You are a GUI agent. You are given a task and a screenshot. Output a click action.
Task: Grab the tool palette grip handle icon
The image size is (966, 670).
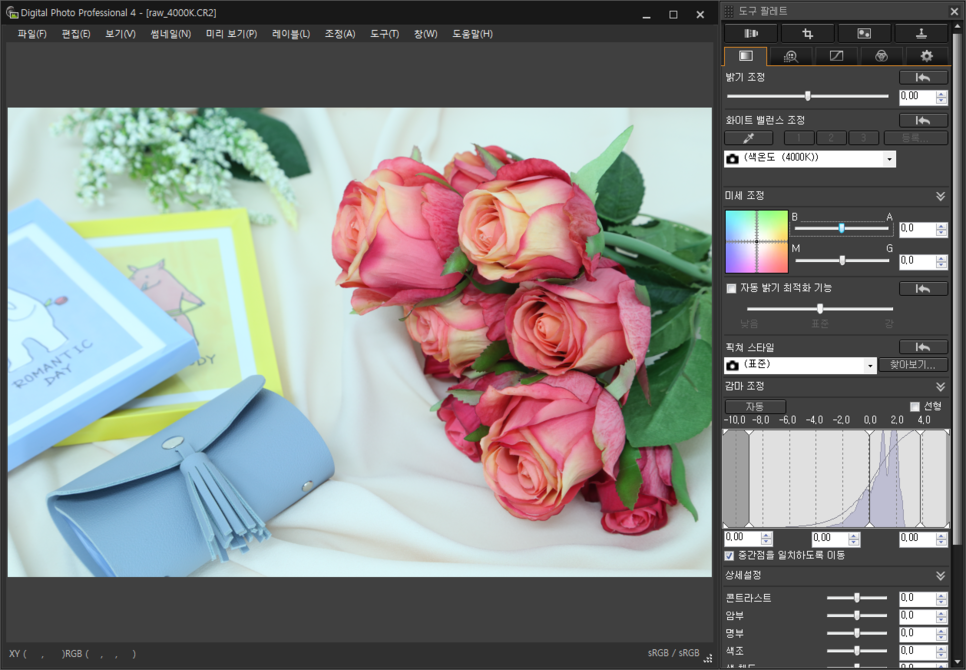click(729, 11)
